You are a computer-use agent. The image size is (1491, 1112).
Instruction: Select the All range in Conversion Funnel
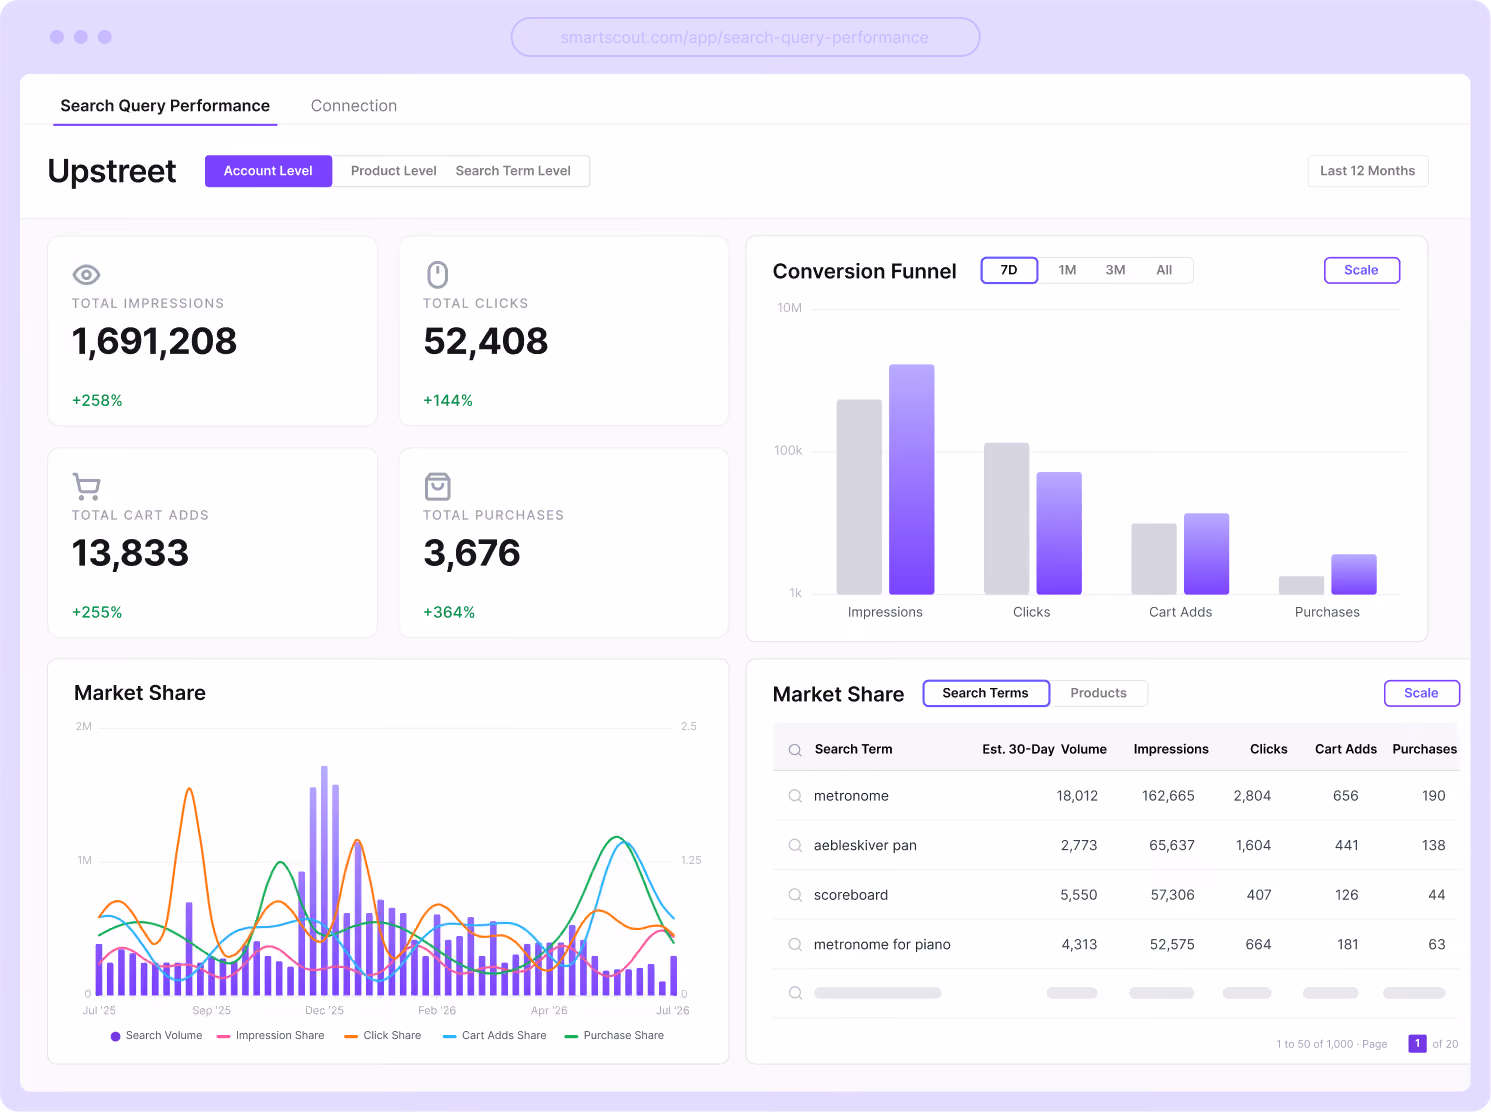pyautogui.click(x=1164, y=270)
